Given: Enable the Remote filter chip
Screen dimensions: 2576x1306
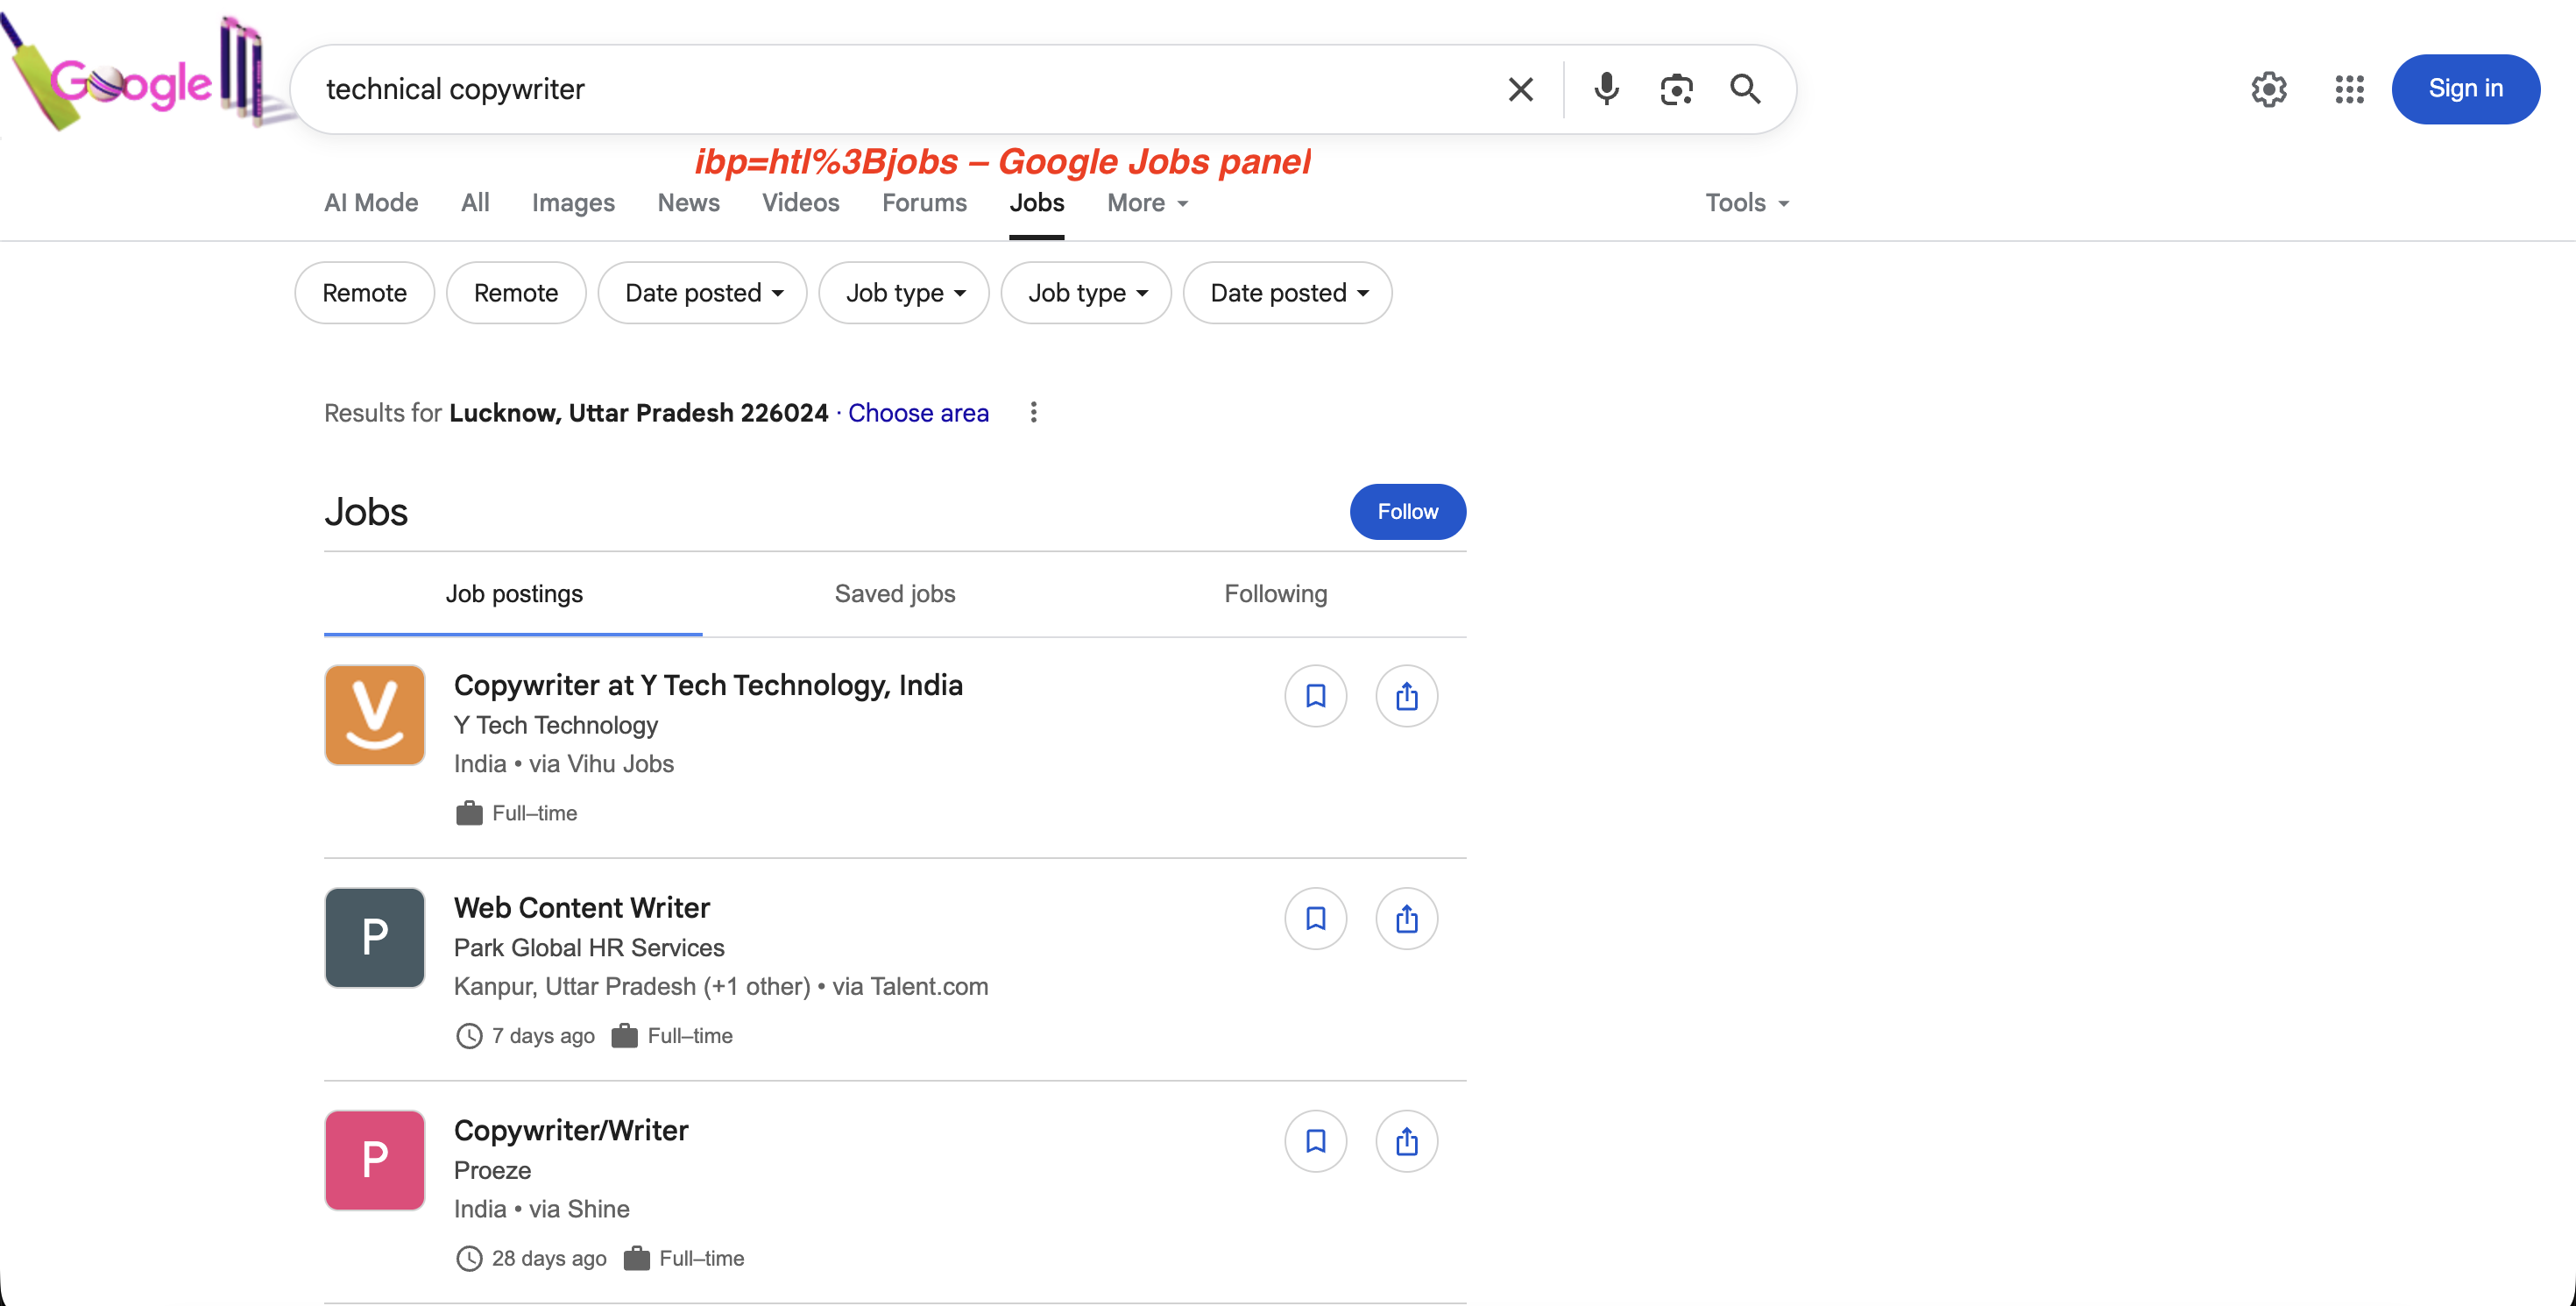Looking at the screenshot, I should 364,292.
